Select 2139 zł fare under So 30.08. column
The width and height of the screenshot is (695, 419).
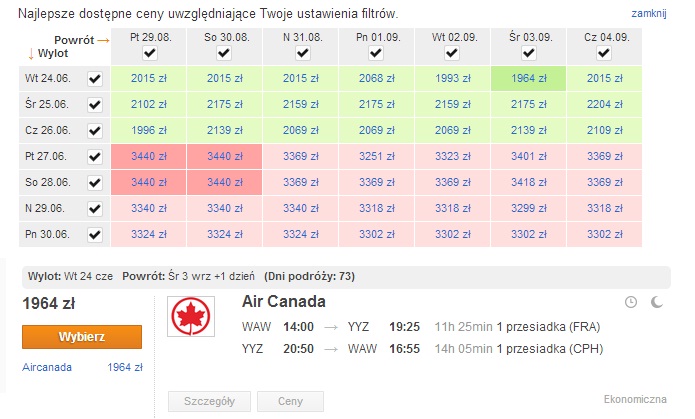[x=225, y=130]
